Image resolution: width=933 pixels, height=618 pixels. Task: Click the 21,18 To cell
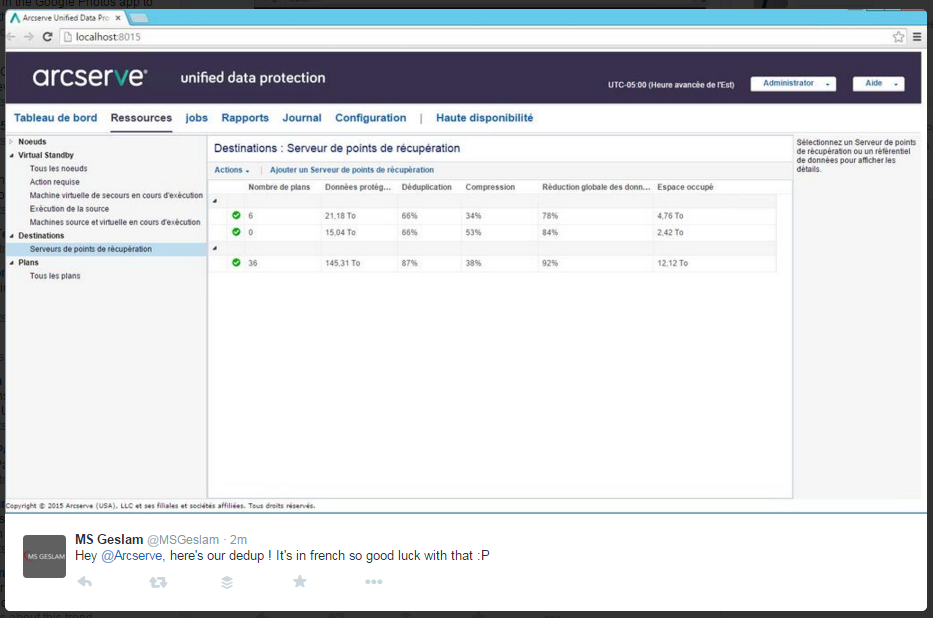point(340,216)
